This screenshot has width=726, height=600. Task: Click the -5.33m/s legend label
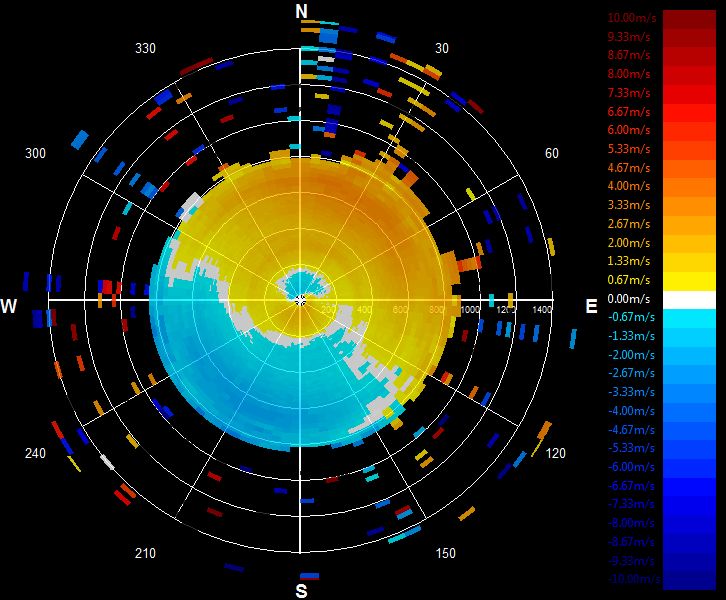[631, 448]
